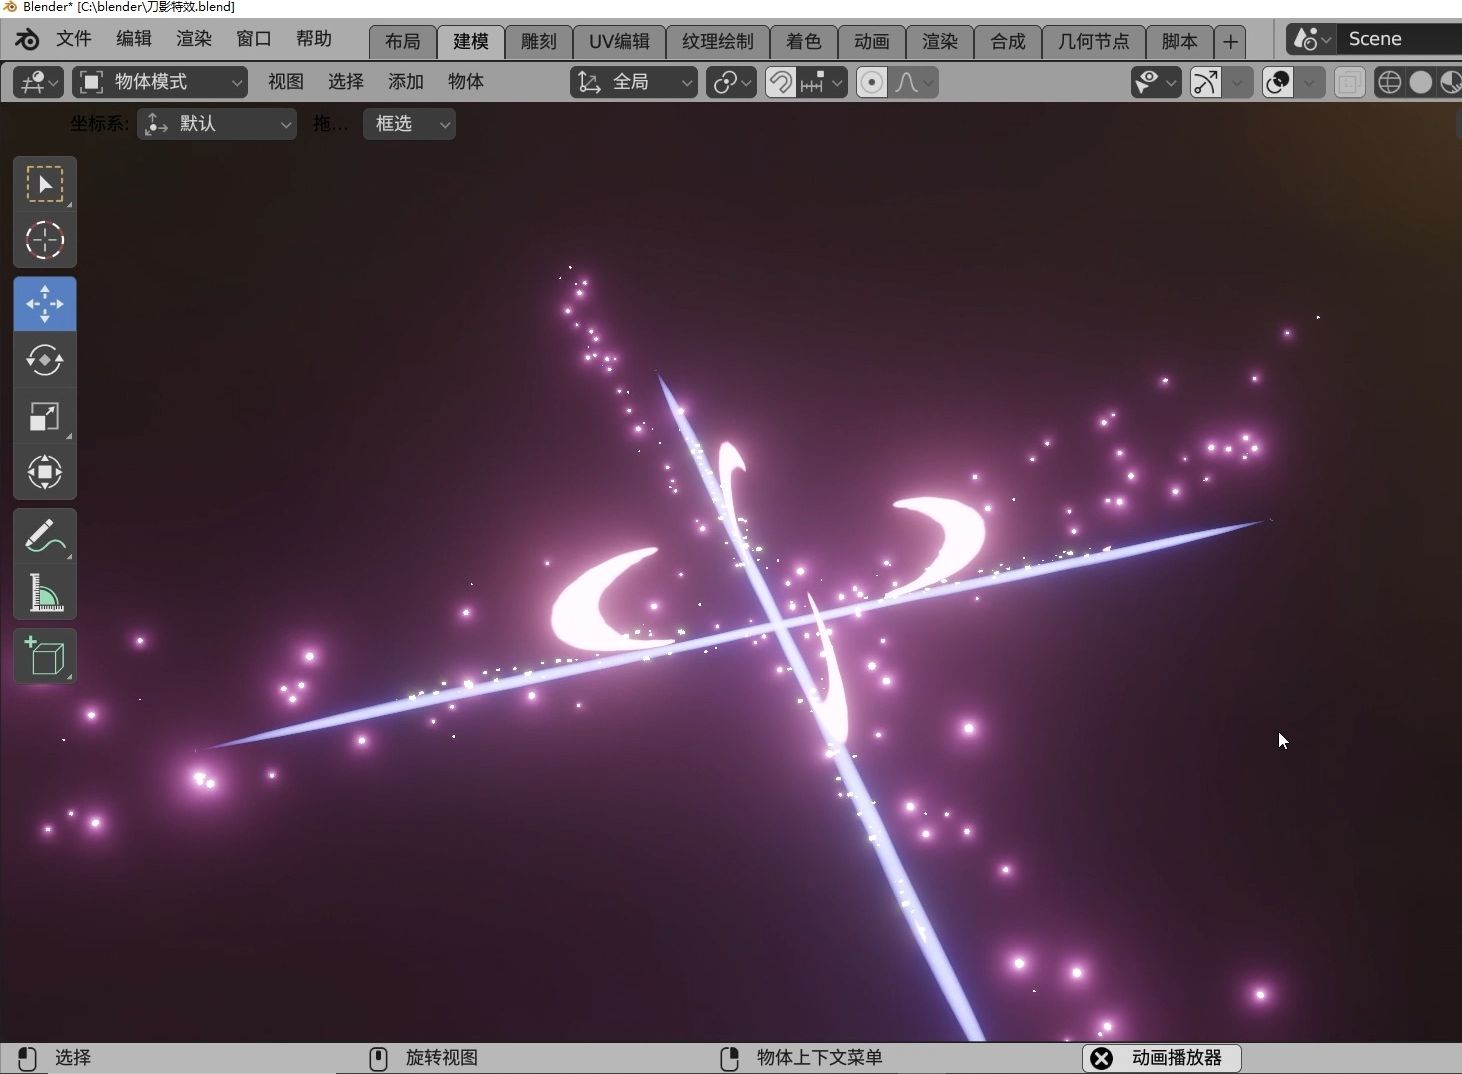1462x1074 pixels.
Task: Open the 选择 viewport menu
Action: click(x=346, y=82)
